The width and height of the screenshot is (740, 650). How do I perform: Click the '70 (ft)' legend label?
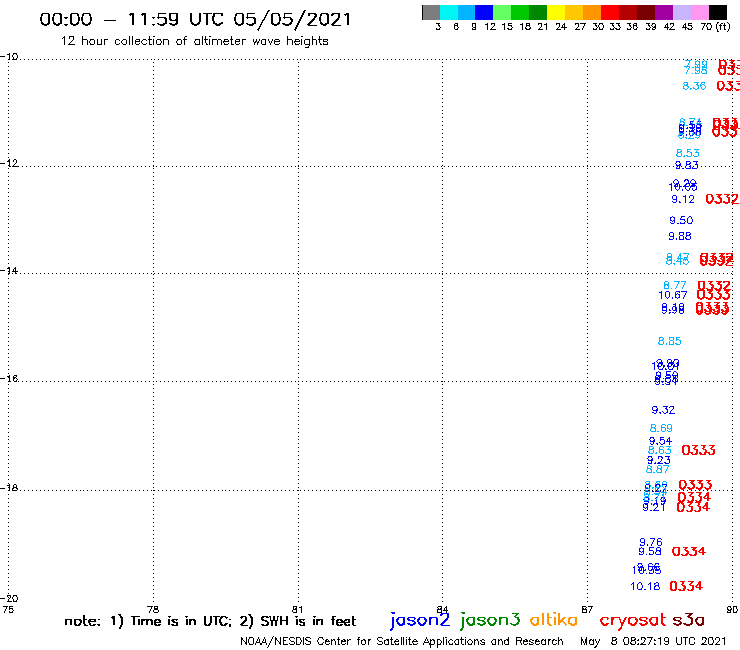tap(715, 27)
